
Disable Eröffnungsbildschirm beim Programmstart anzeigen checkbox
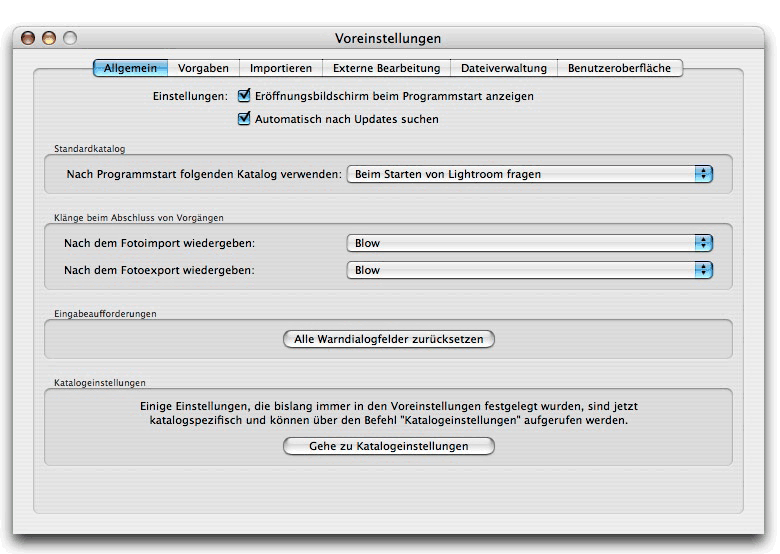click(x=244, y=97)
